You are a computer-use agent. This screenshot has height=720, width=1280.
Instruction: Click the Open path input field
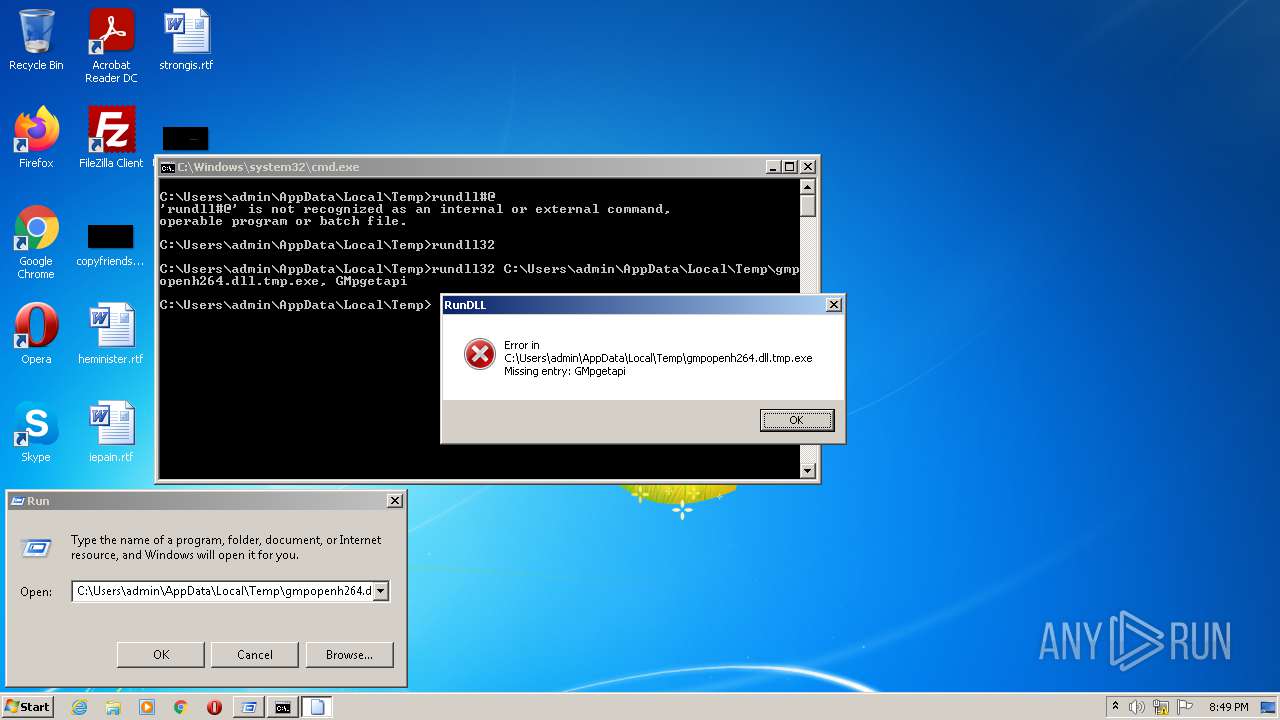click(x=223, y=591)
